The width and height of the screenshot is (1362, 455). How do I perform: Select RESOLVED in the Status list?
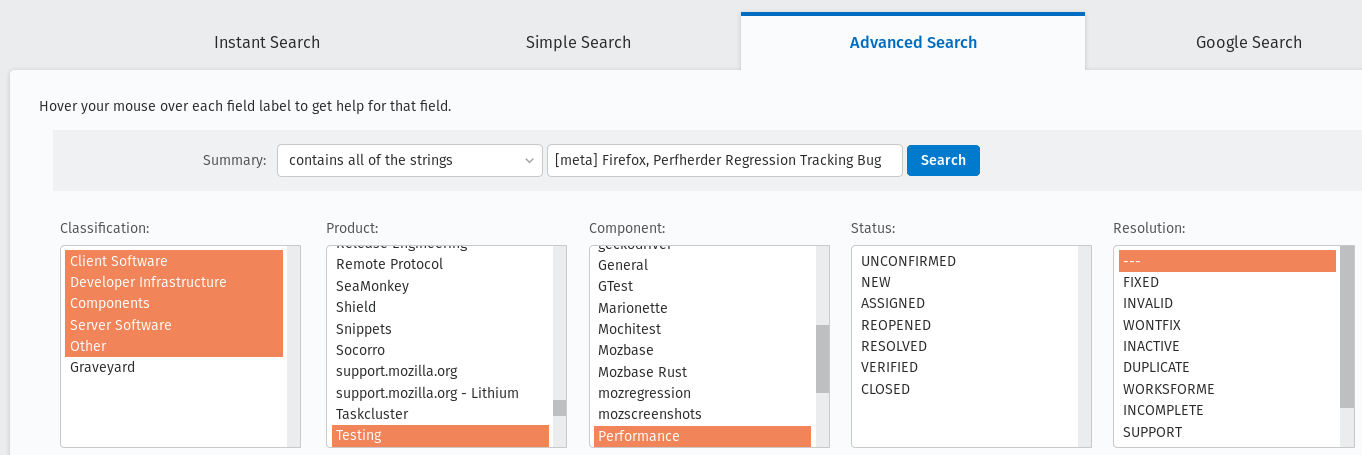tap(893, 346)
